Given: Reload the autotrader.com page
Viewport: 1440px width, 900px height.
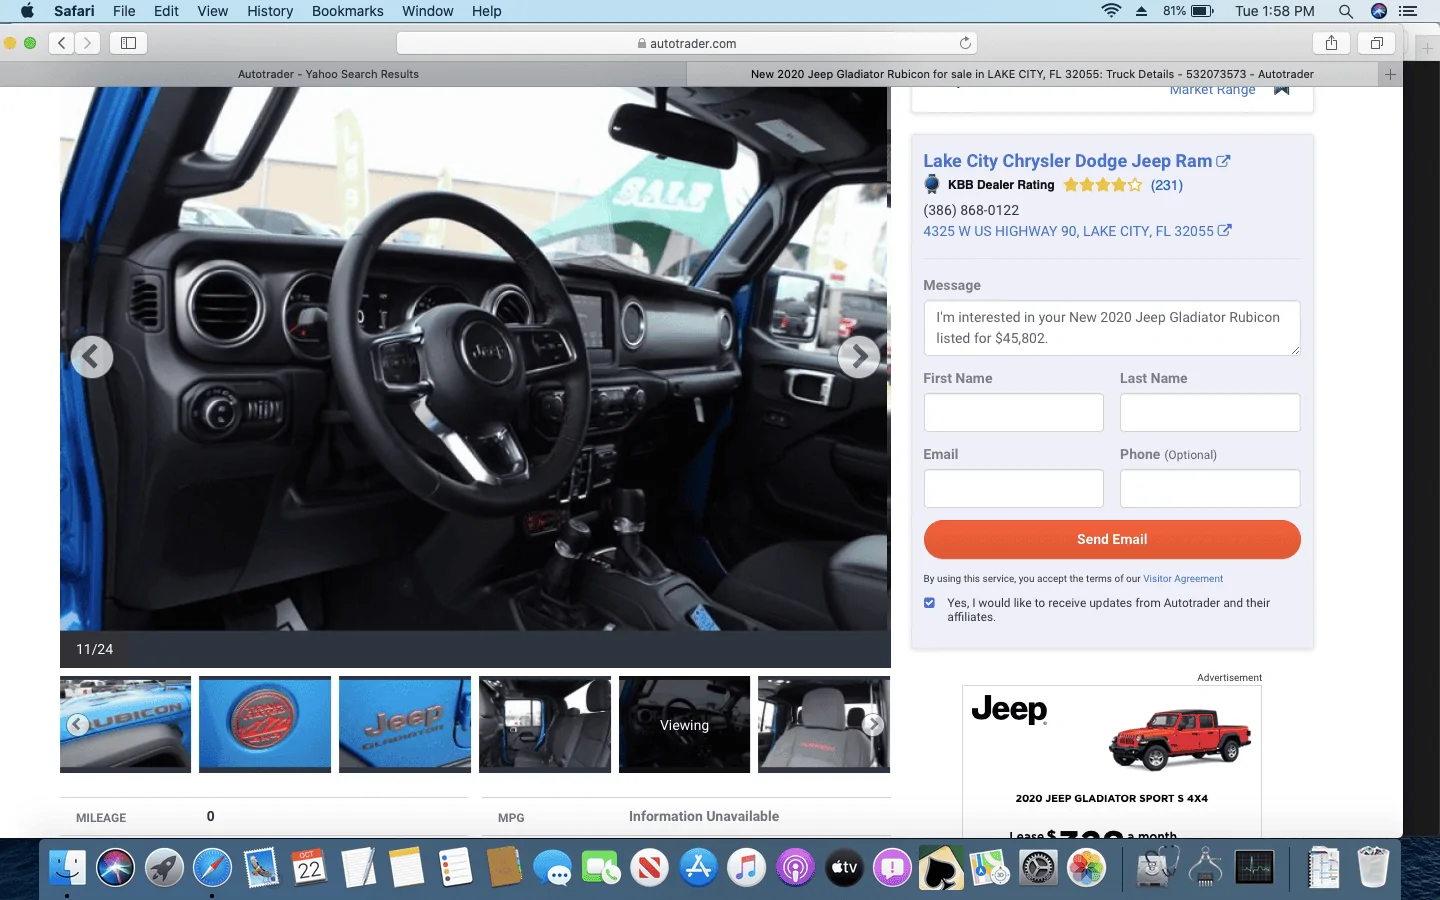Looking at the screenshot, I should coord(965,43).
